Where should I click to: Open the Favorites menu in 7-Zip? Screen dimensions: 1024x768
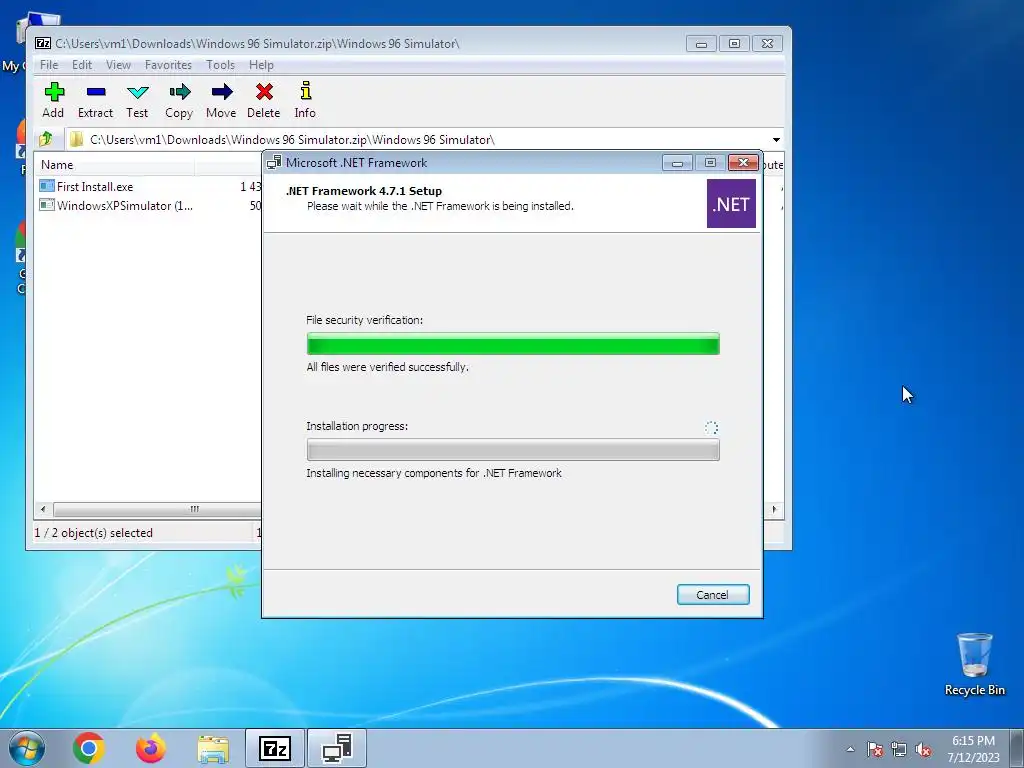point(168,65)
